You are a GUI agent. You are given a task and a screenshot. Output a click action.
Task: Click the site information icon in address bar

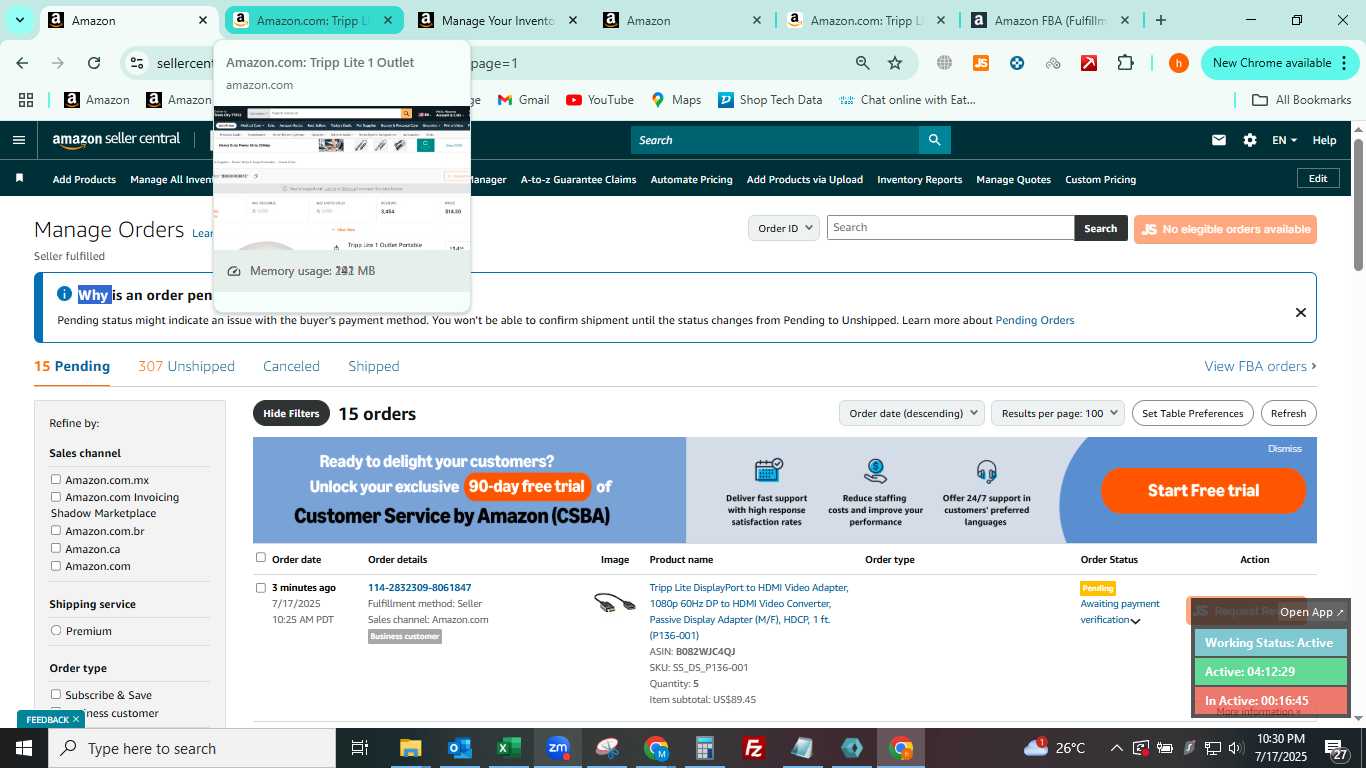click(x=137, y=63)
